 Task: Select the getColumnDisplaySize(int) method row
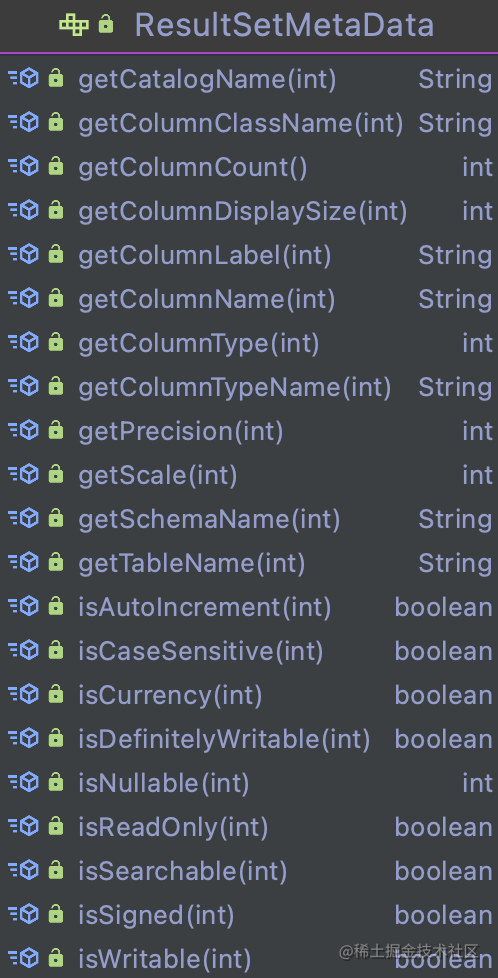point(249,211)
